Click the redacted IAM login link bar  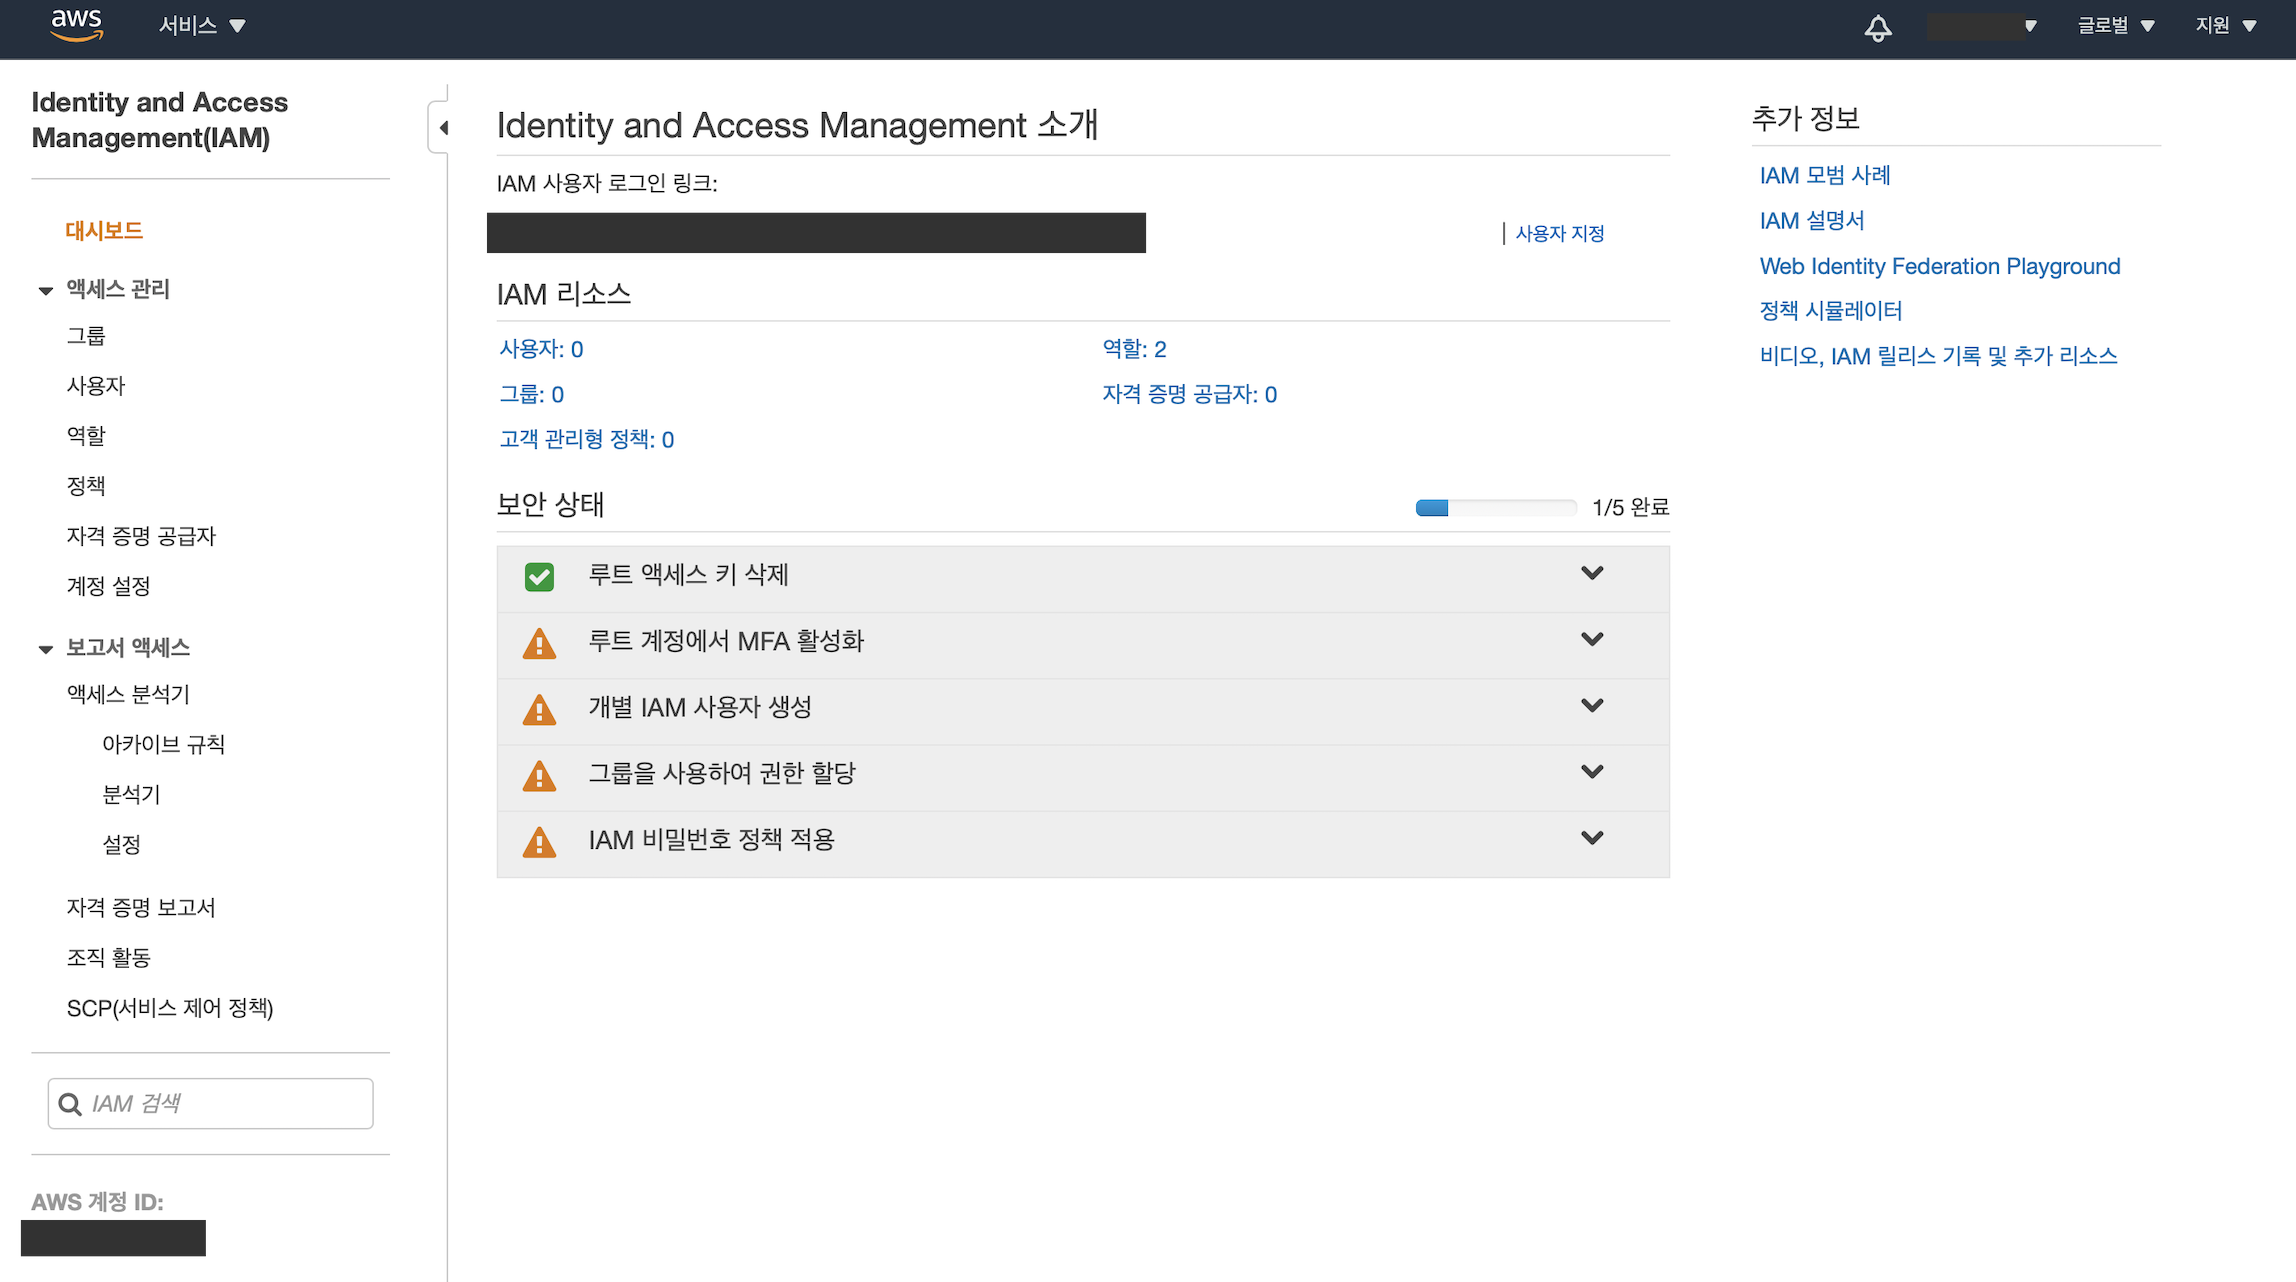(816, 233)
